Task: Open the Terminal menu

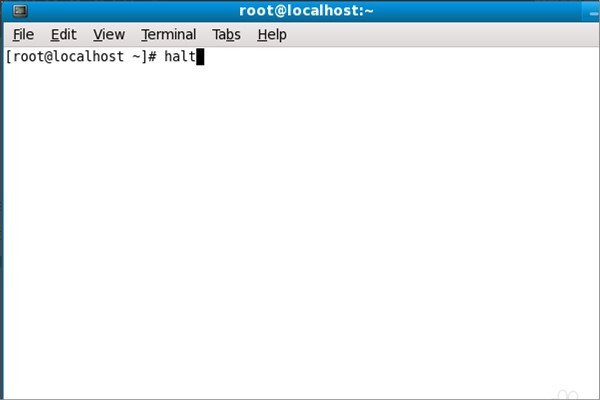Action: (169, 35)
